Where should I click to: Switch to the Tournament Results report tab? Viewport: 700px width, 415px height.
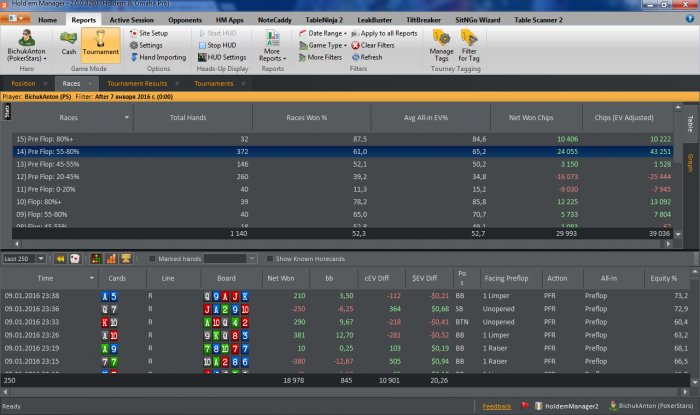point(137,83)
